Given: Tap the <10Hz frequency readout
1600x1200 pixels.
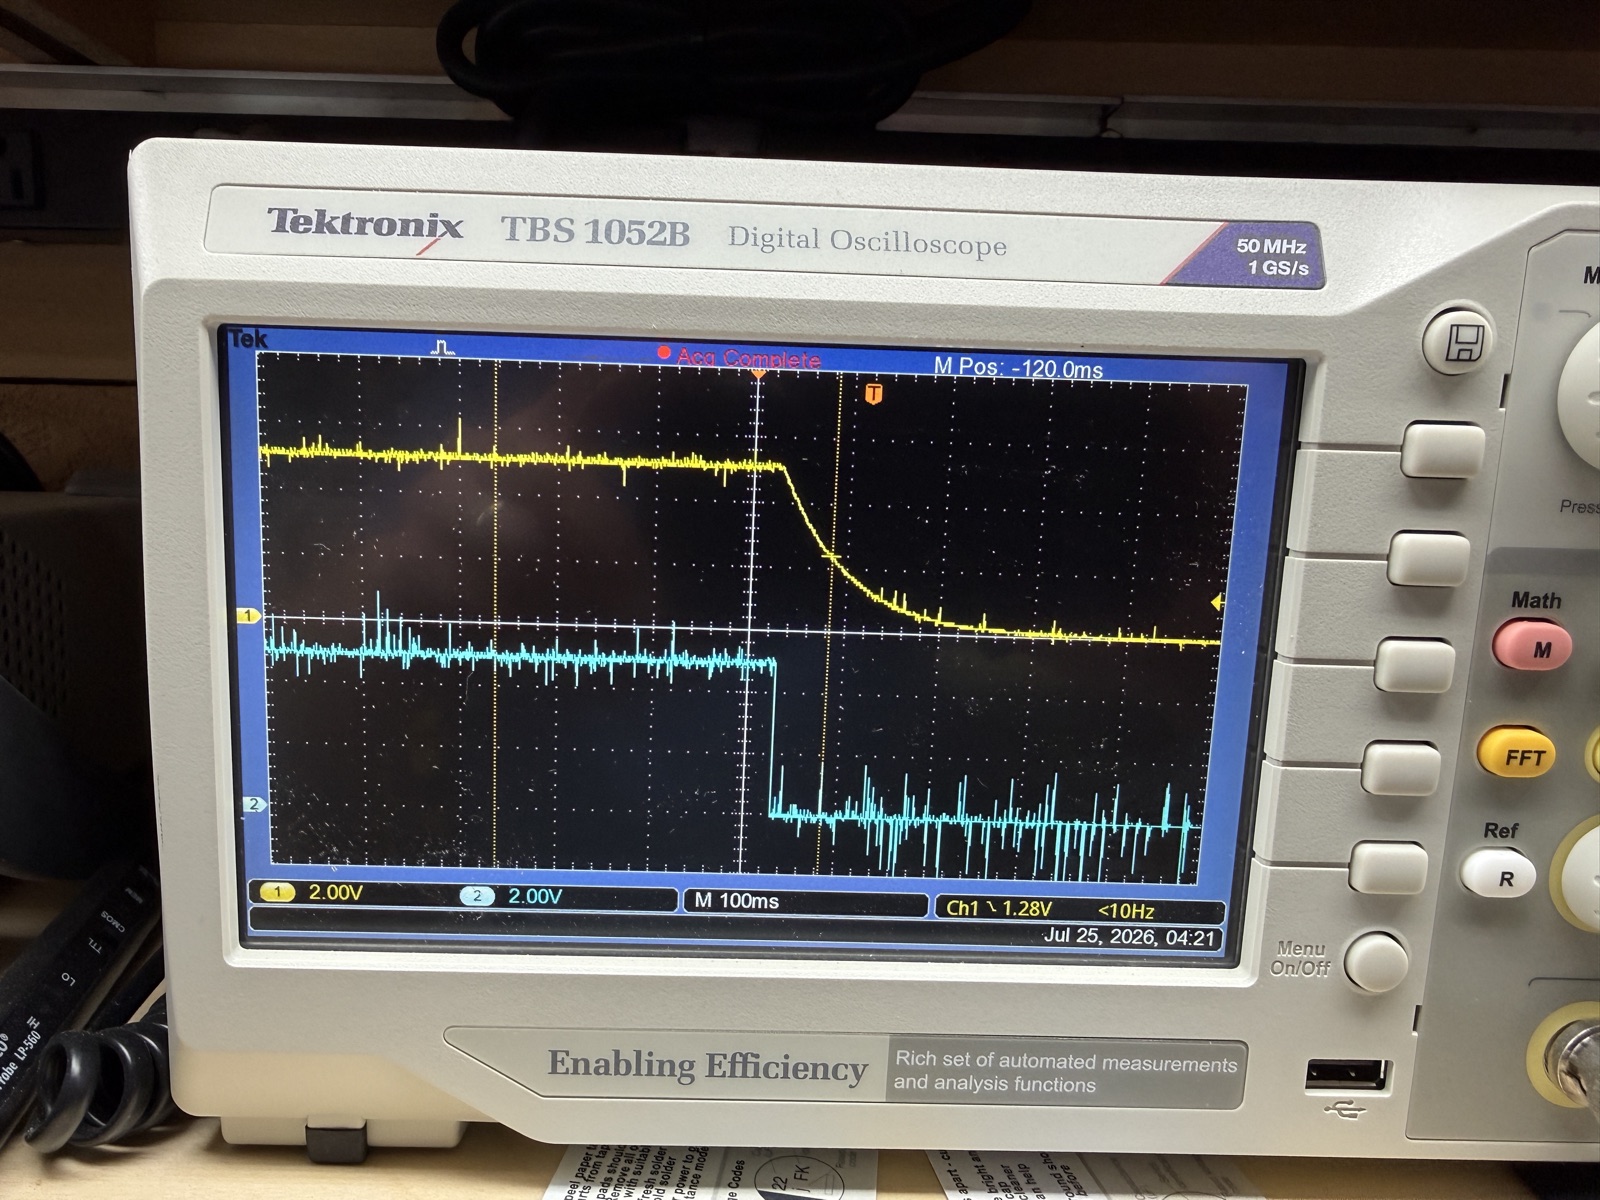Looking at the screenshot, I should click(1126, 911).
